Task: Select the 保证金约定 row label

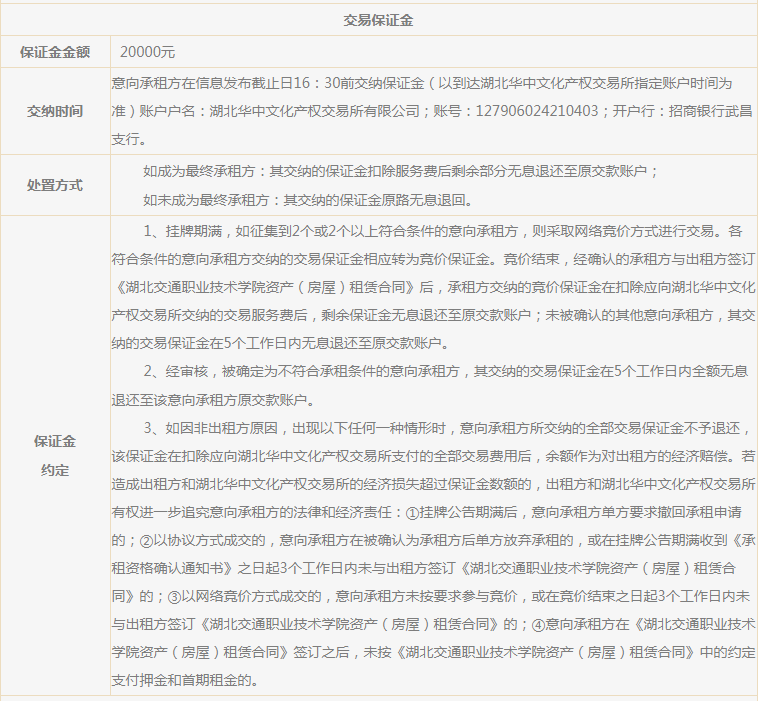Action: coord(55,455)
